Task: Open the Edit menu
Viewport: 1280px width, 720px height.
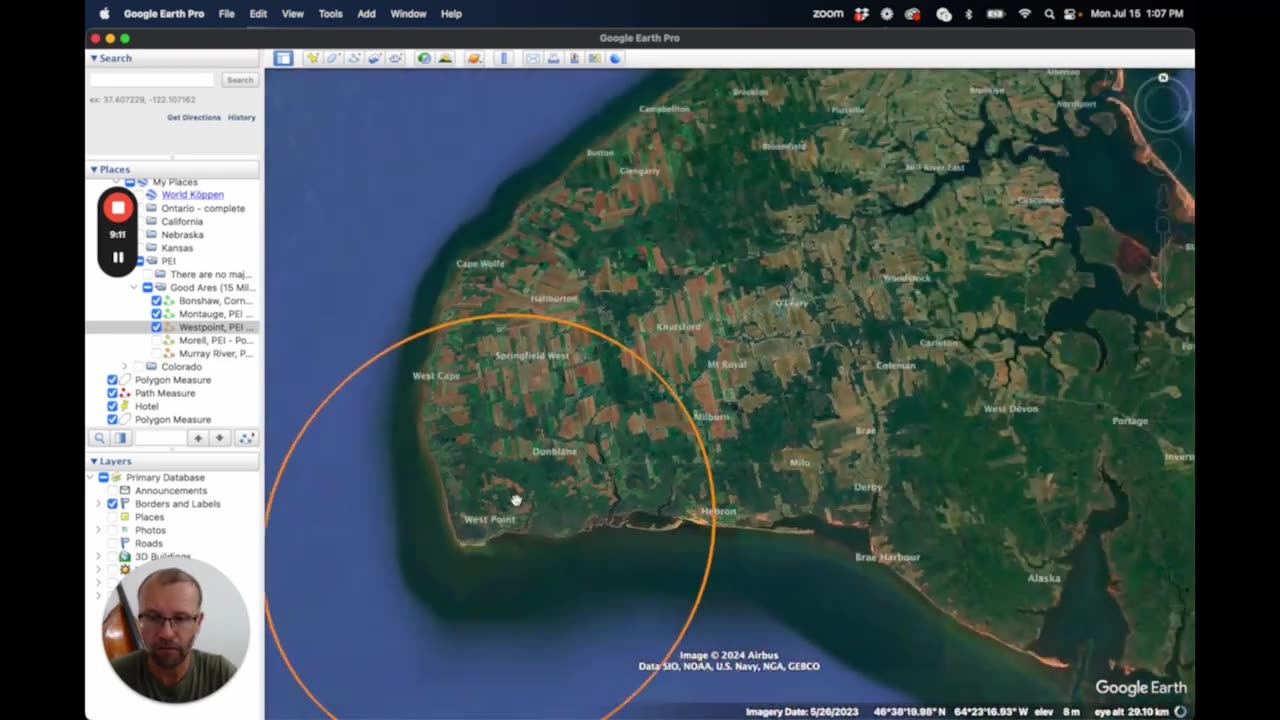Action: (258, 14)
